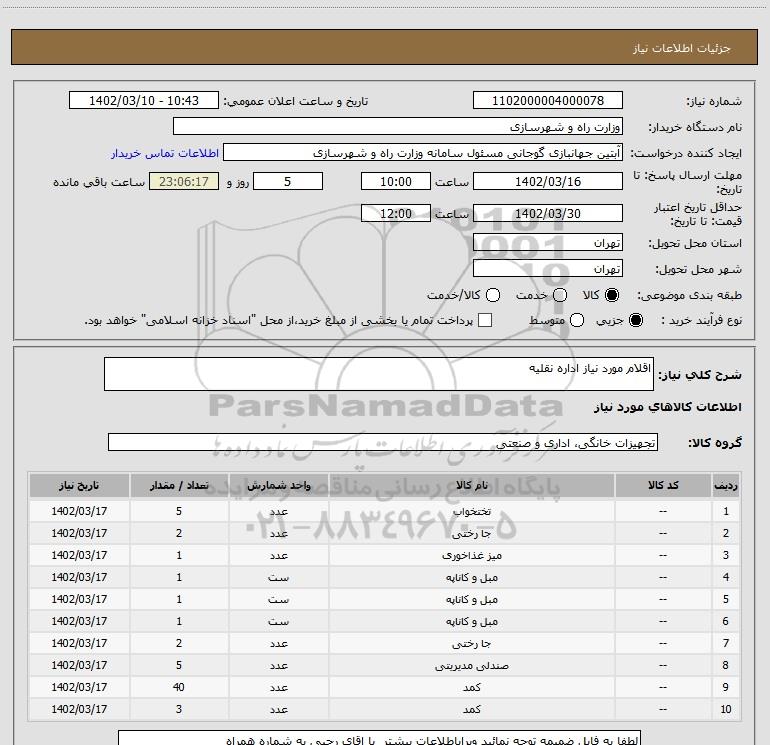The image size is (770, 745).
Task: Select the کالا radio button
Action: pyautogui.click(x=612, y=295)
